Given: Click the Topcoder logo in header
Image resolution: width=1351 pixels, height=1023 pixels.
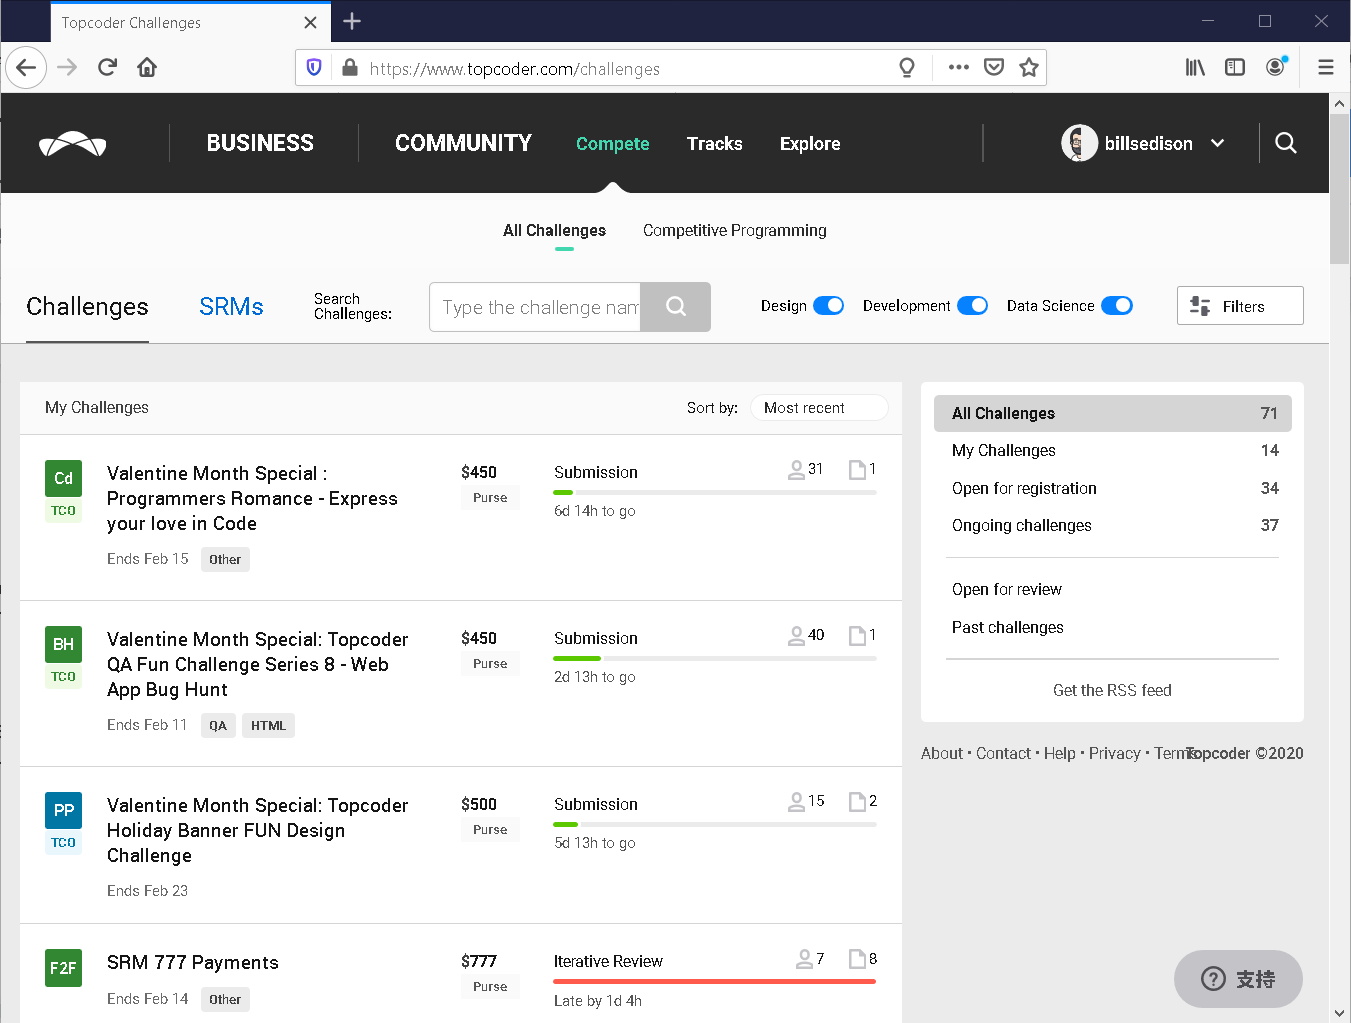Looking at the screenshot, I should (72, 144).
